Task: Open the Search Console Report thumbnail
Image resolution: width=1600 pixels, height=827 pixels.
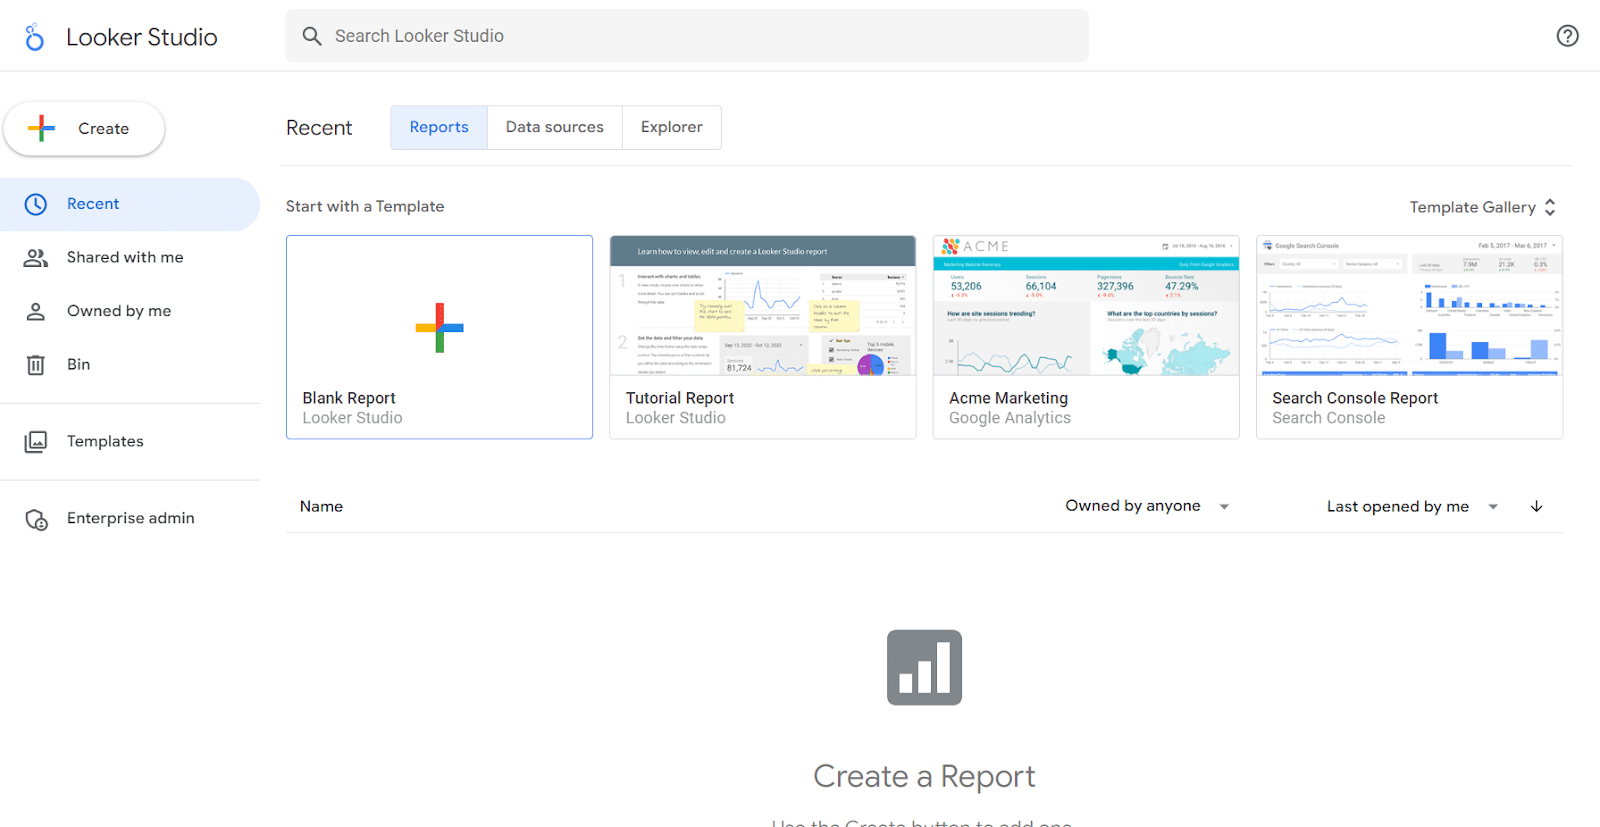Action: click(1409, 306)
